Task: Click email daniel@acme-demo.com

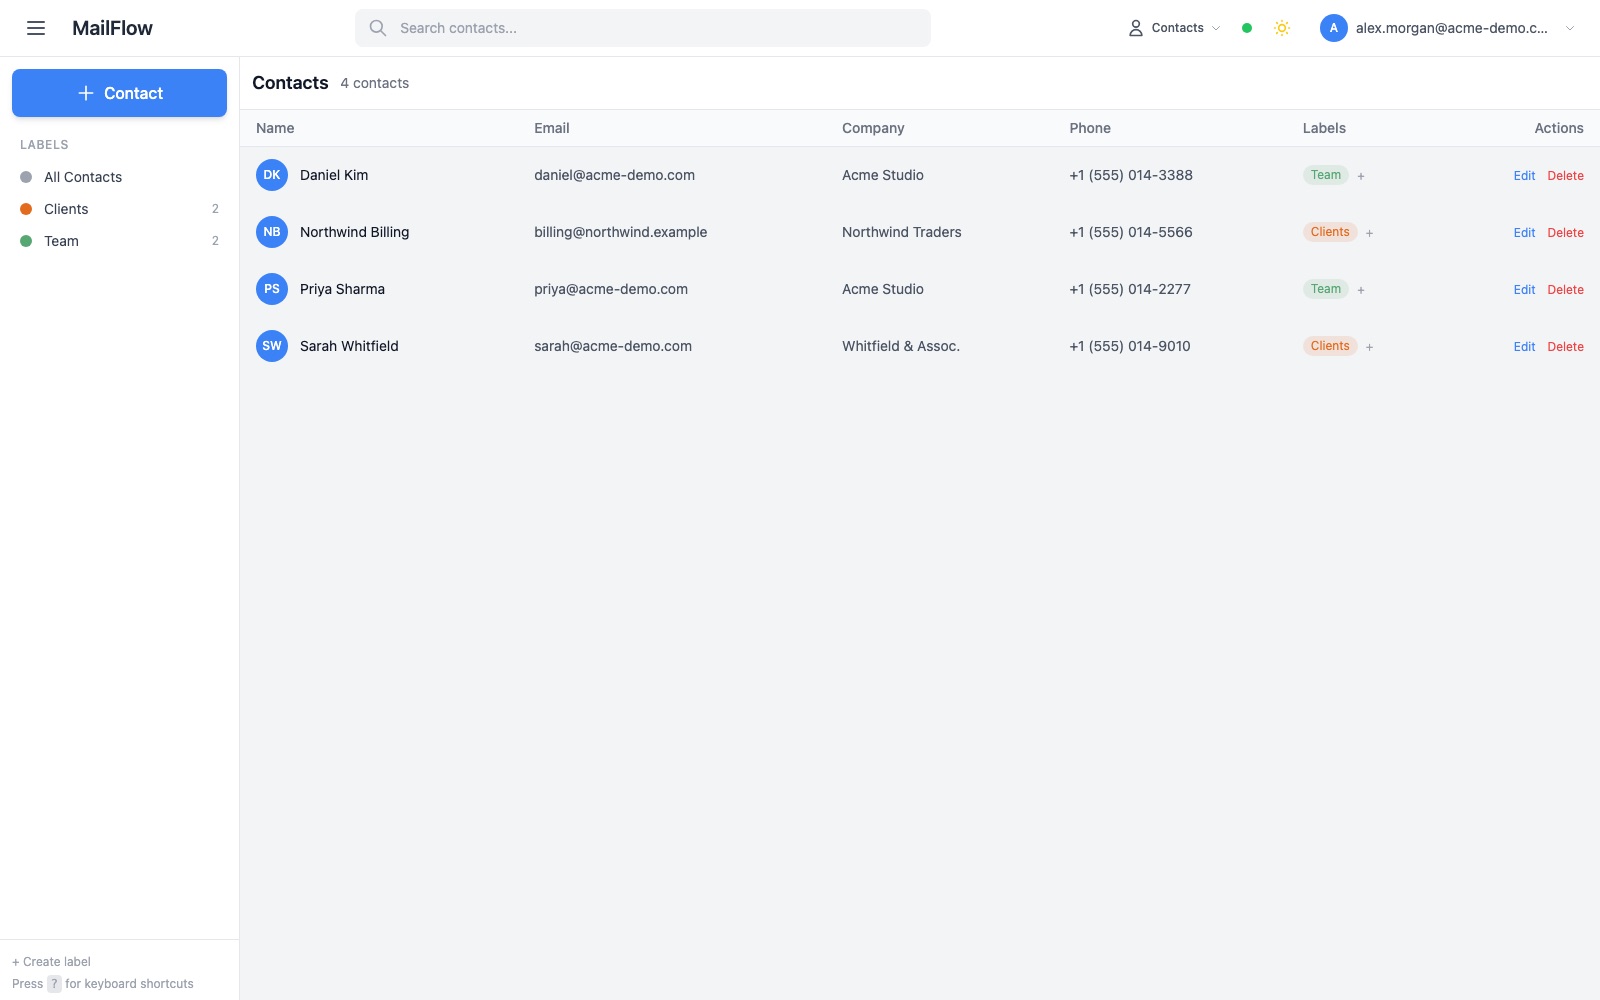Action: tap(614, 175)
